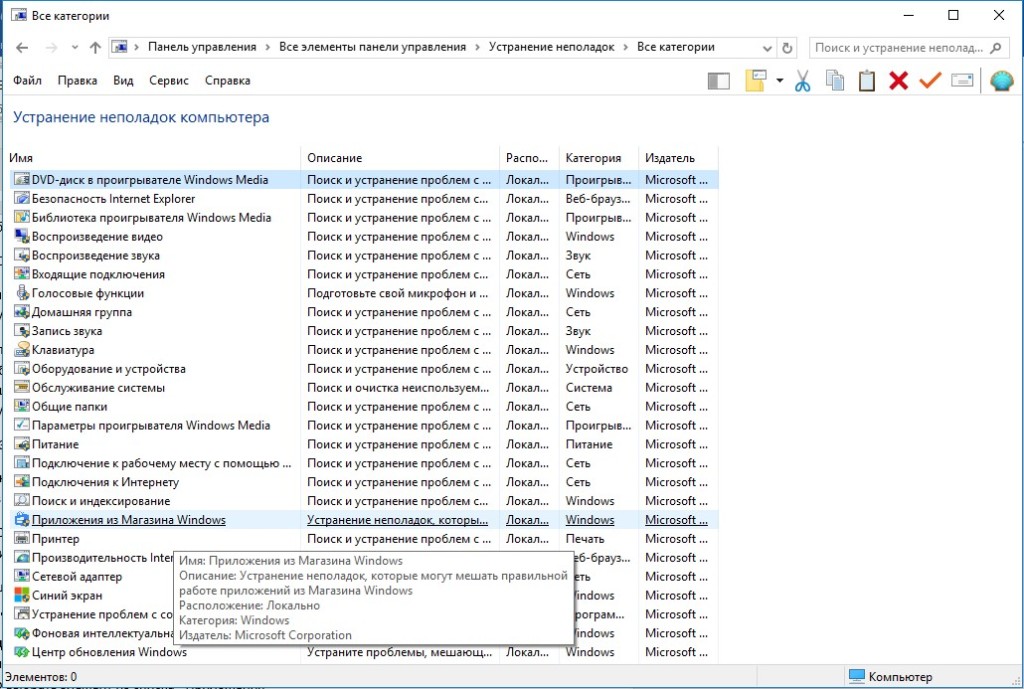Click the orange checkmark Properties icon

click(x=930, y=80)
